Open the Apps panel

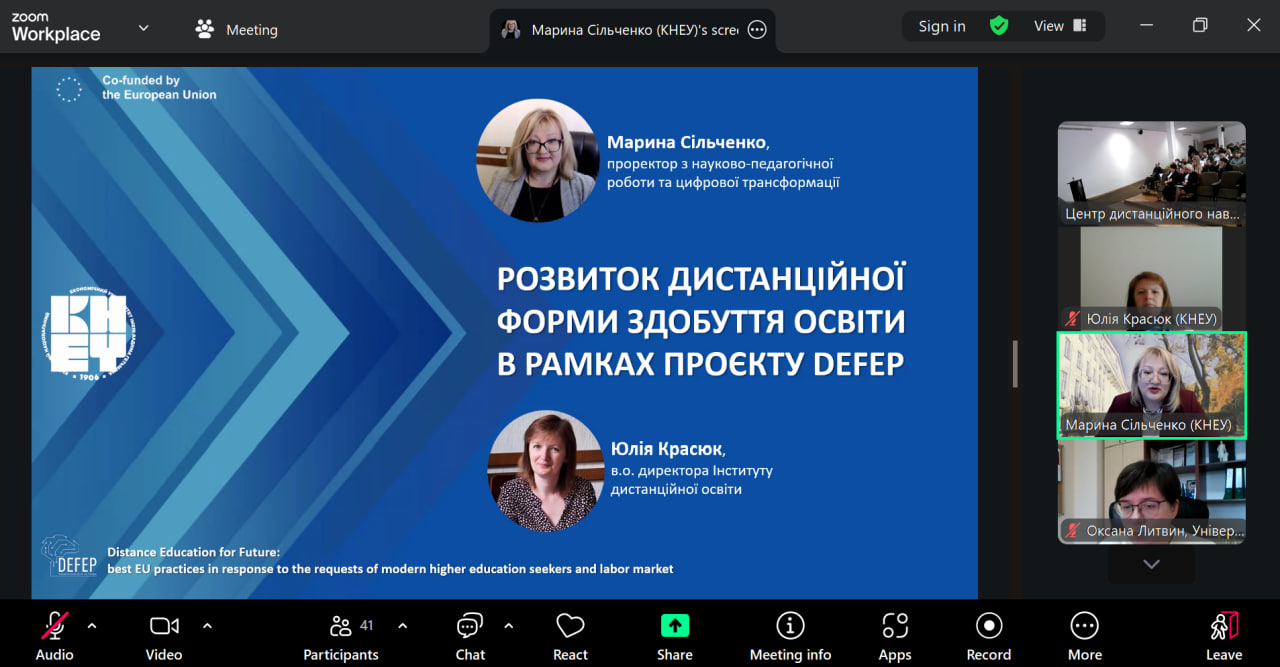(895, 634)
